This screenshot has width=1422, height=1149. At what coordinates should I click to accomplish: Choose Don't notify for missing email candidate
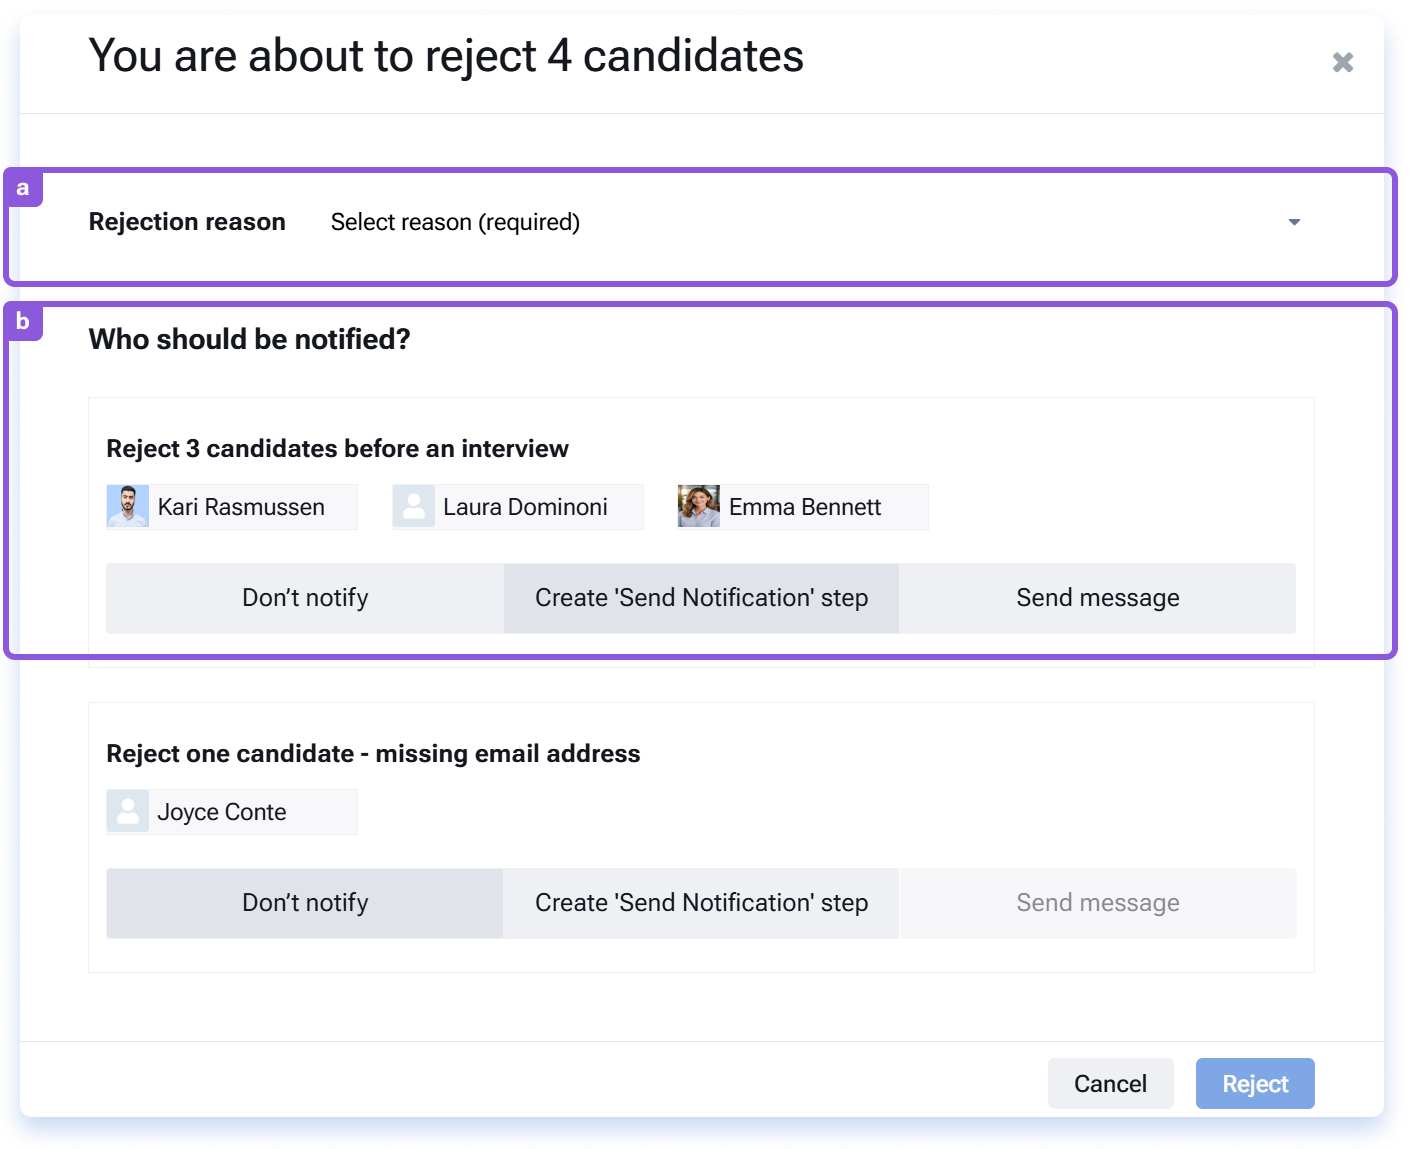(x=305, y=903)
